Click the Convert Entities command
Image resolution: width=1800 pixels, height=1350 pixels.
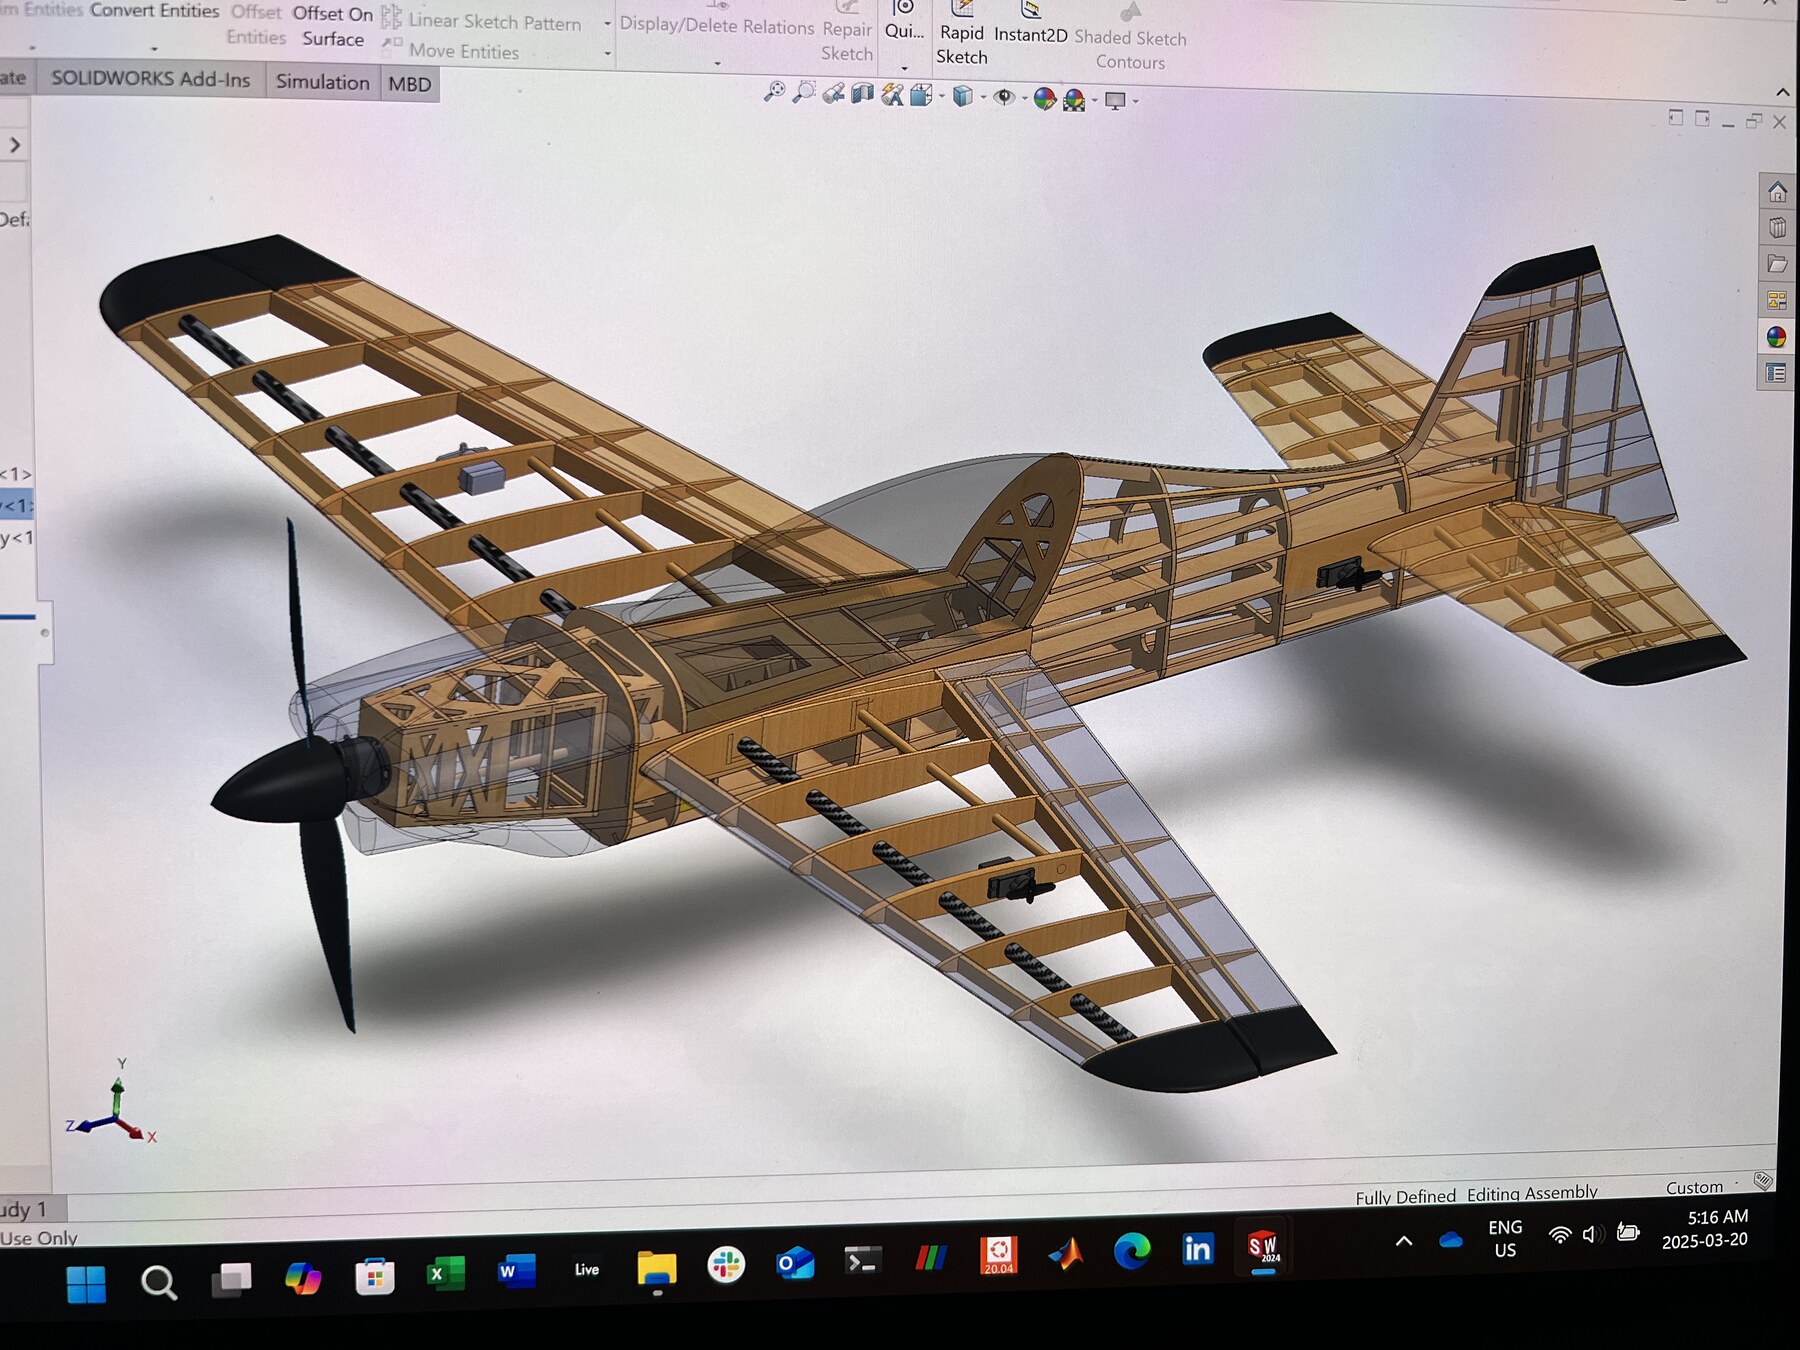click(x=154, y=11)
